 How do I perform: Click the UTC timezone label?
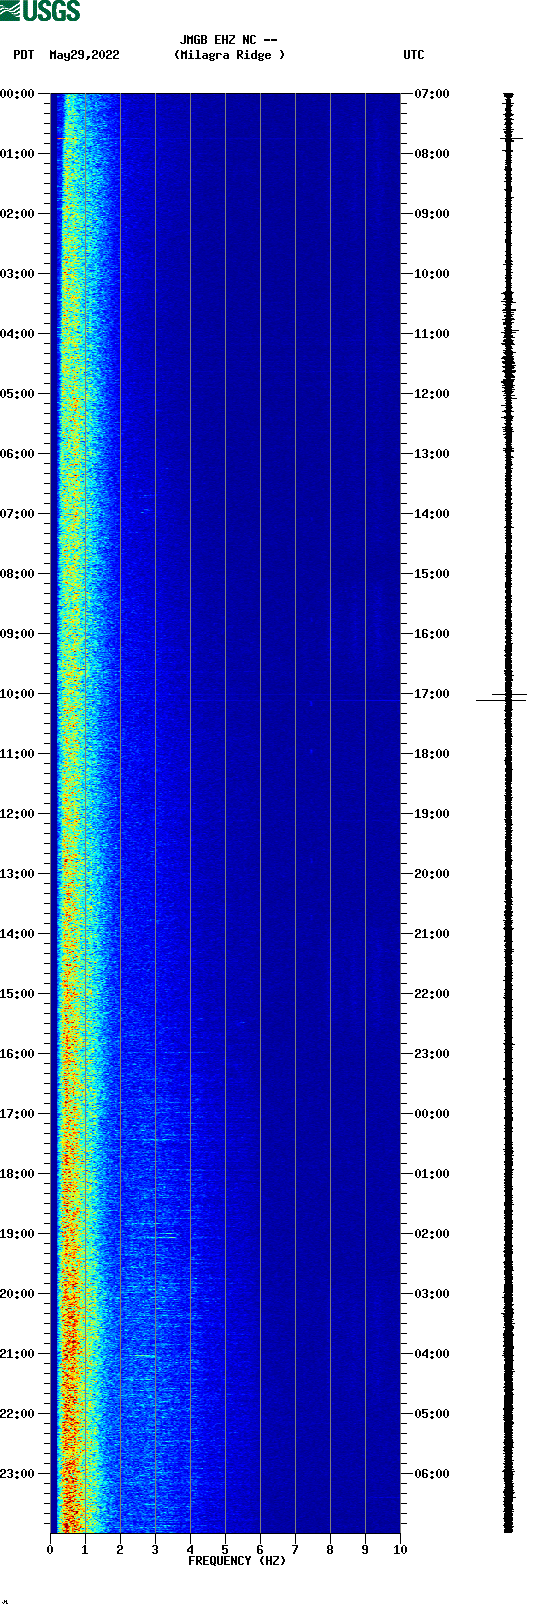coord(414,55)
